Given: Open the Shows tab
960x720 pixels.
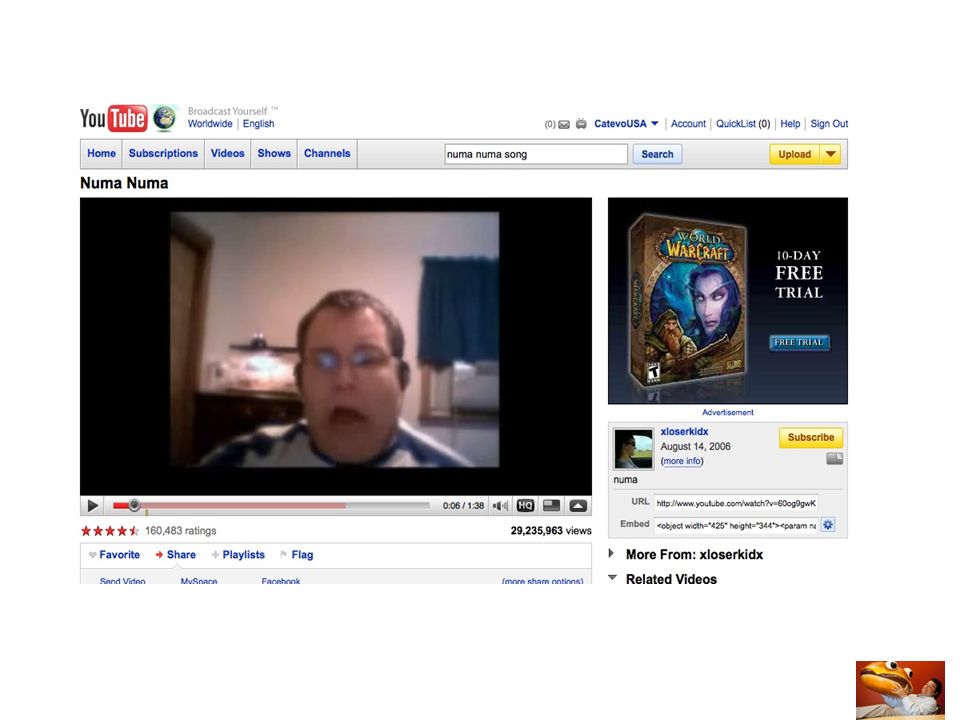Looking at the screenshot, I should [x=274, y=154].
